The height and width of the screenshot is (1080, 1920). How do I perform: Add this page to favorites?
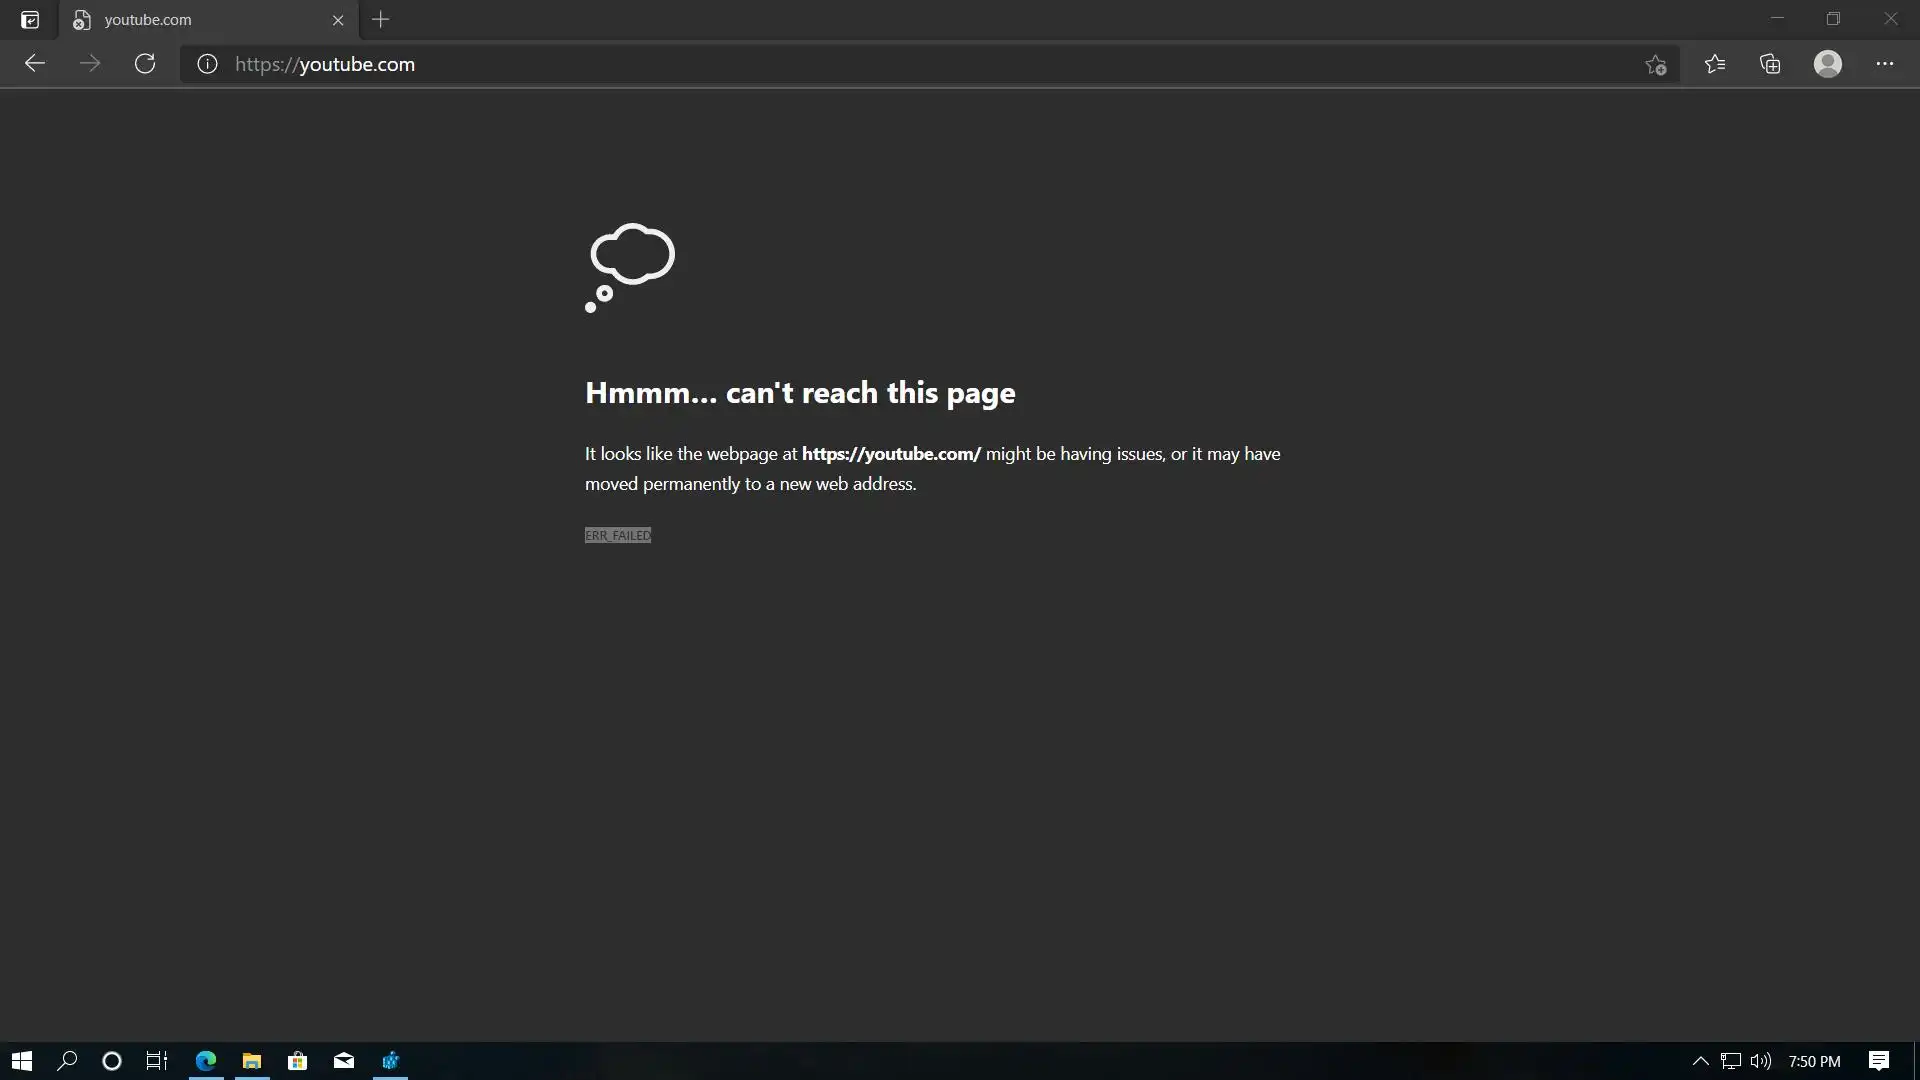click(x=1655, y=65)
